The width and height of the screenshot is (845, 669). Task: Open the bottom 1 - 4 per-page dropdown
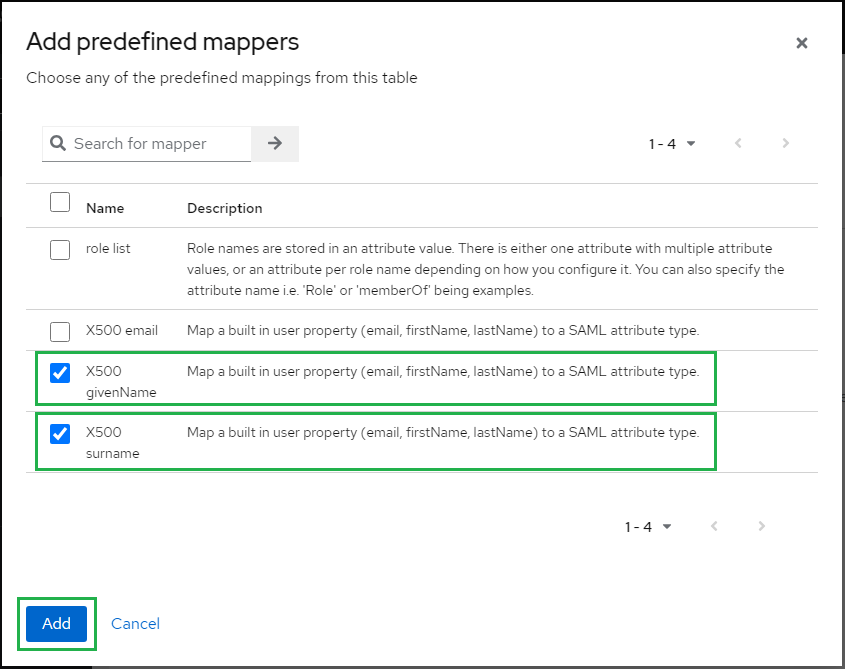648,527
